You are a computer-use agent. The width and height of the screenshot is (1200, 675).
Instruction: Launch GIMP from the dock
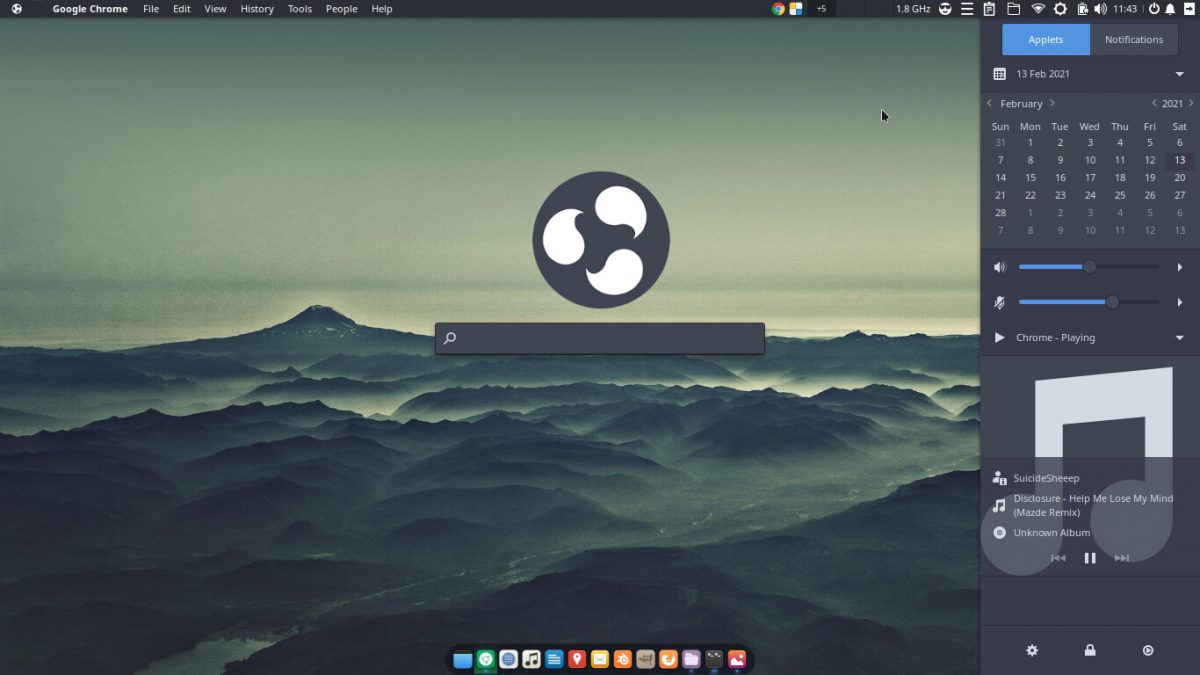[645, 658]
